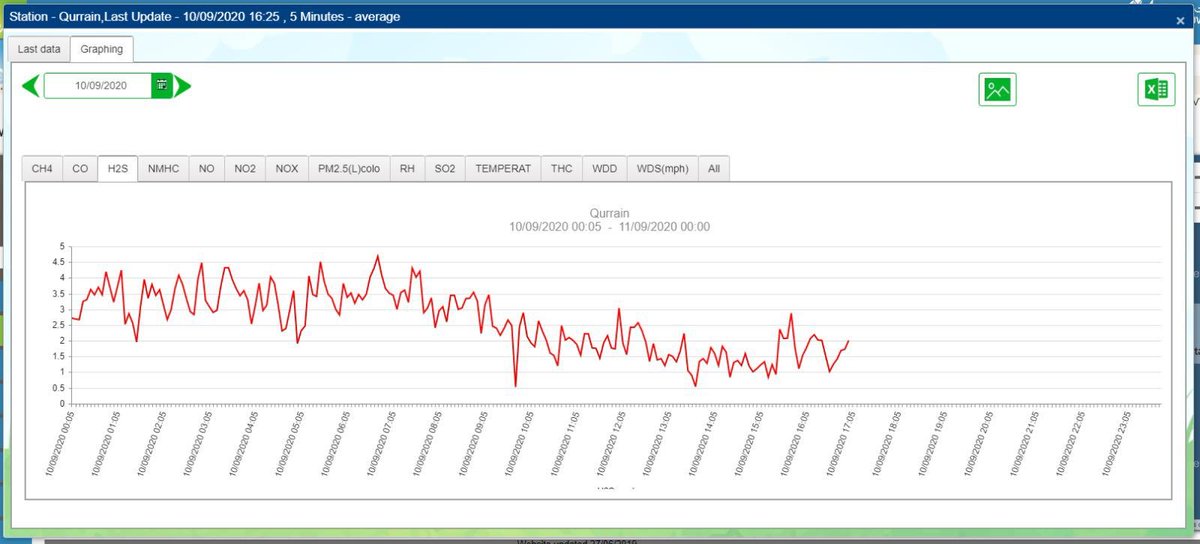The width and height of the screenshot is (1200, 544).
Task: Select the Graphing tab
Action: [101, 49]
